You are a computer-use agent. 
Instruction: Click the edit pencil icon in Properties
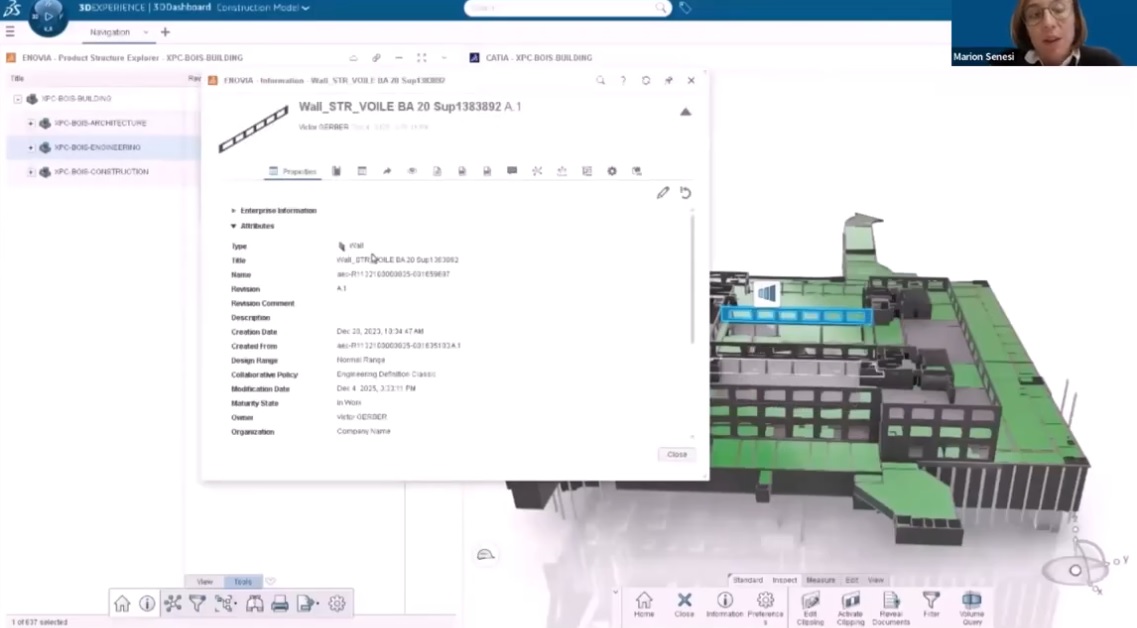(x=662, y=193)
